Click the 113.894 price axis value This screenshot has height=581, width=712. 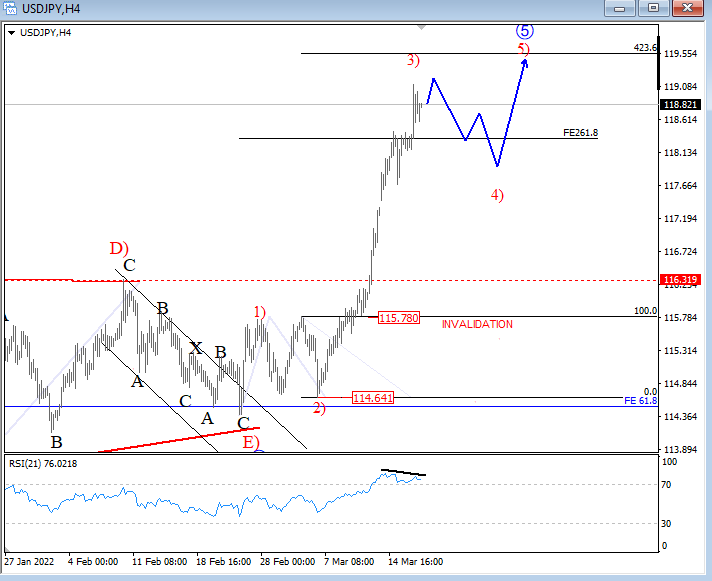pyautogui.click(x=680, y=449)
